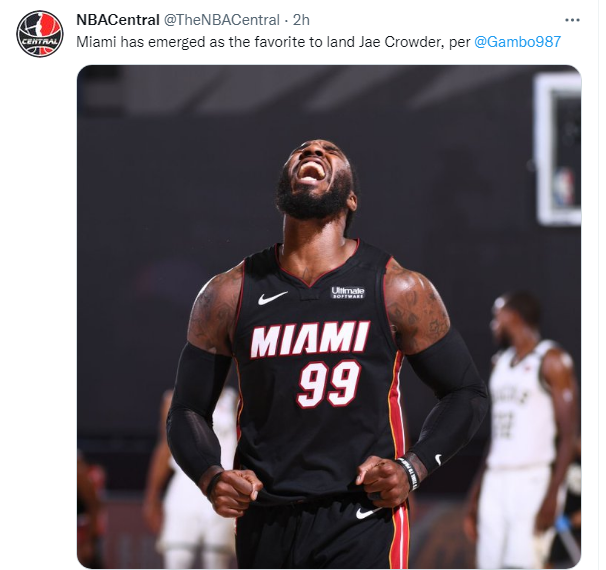Open the @TheNBACentral handle link

(222, 20)
